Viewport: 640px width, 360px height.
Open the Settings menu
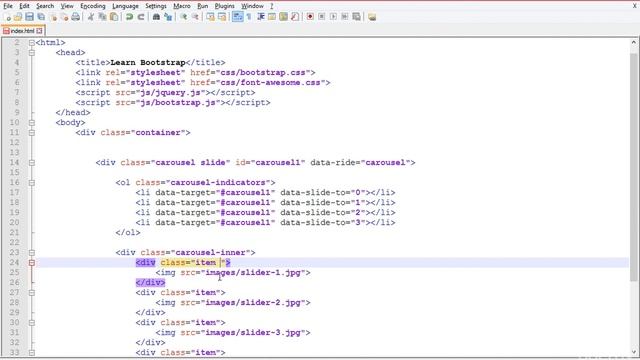[x=156, y=6]
